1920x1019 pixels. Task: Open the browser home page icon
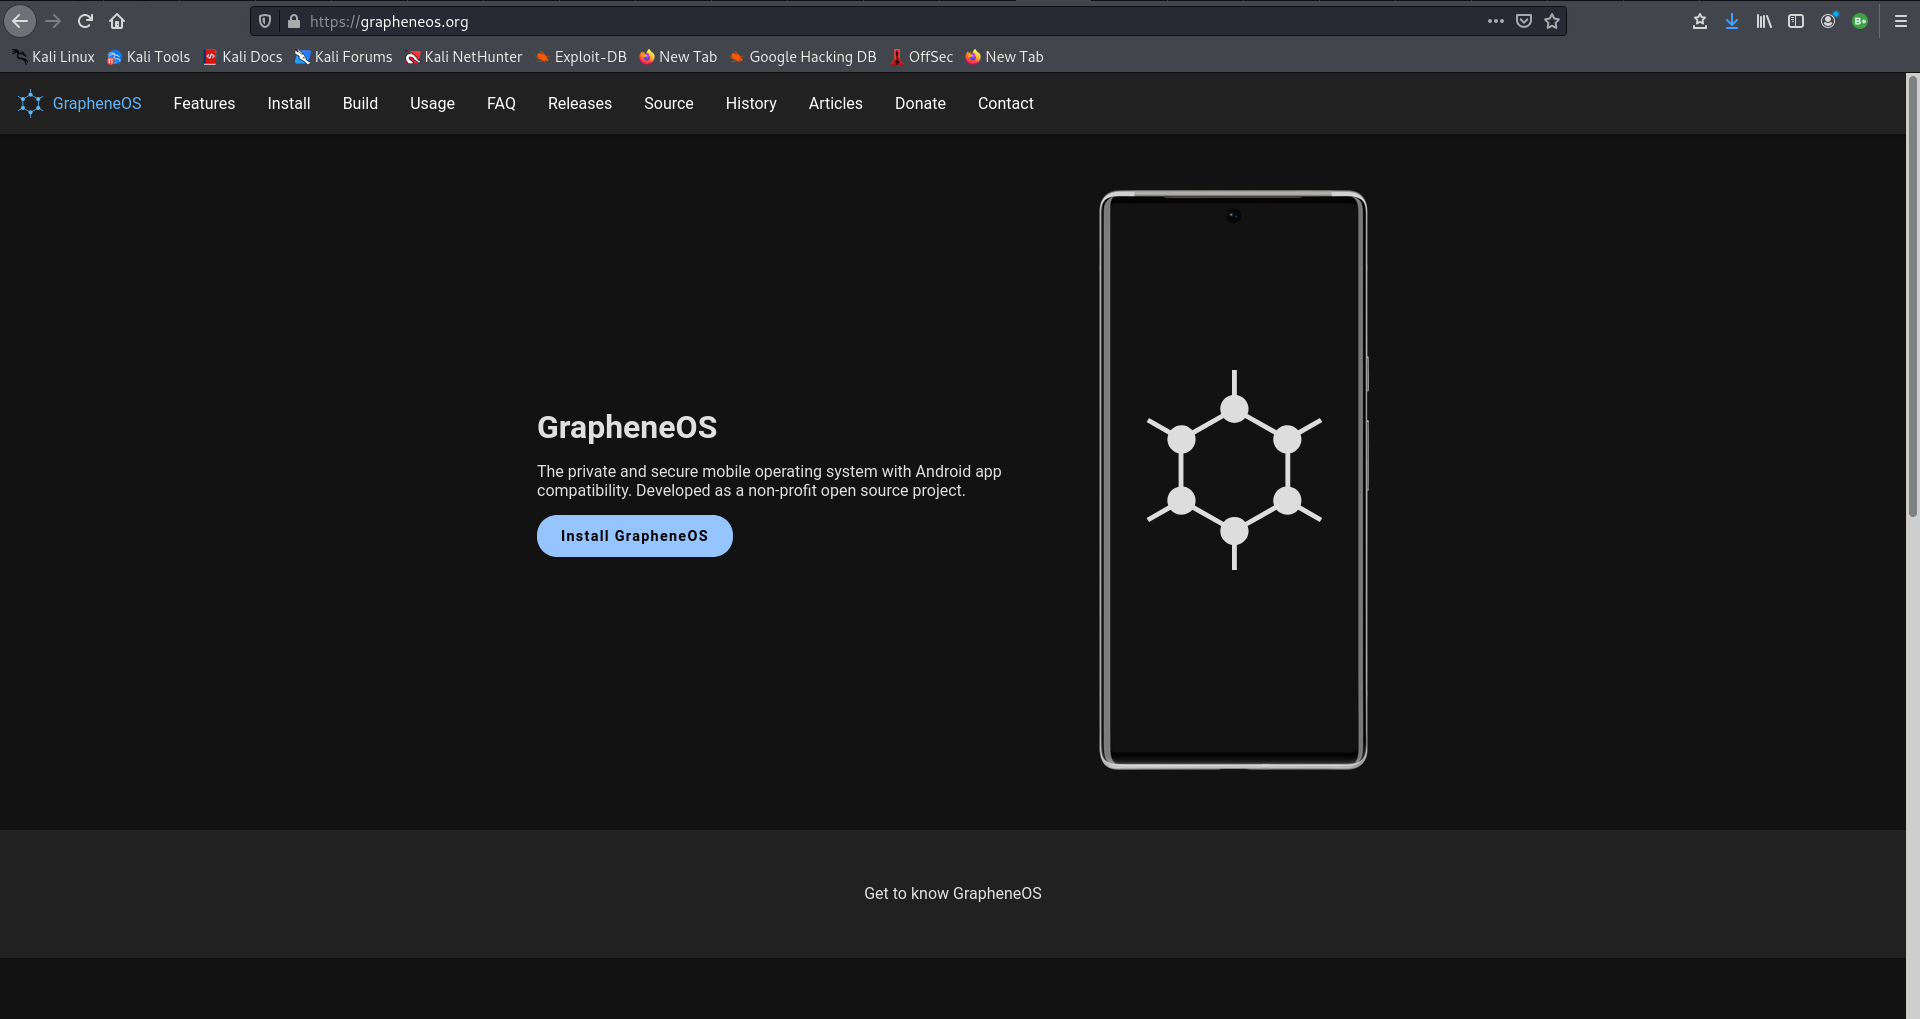[x=117, y=21]
